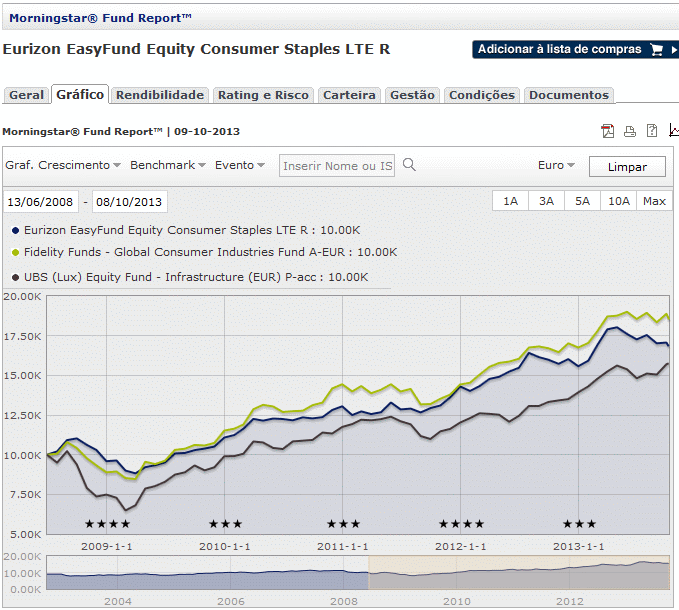Click the four-star rating near 2009-1-1

[107, 524]
